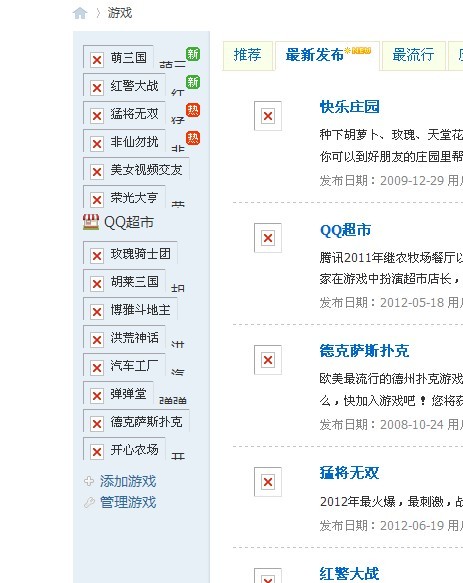Click 管理游戏 link
This screenshot has width=463, height=583.
pyautogui.click(x=128, y=502)
